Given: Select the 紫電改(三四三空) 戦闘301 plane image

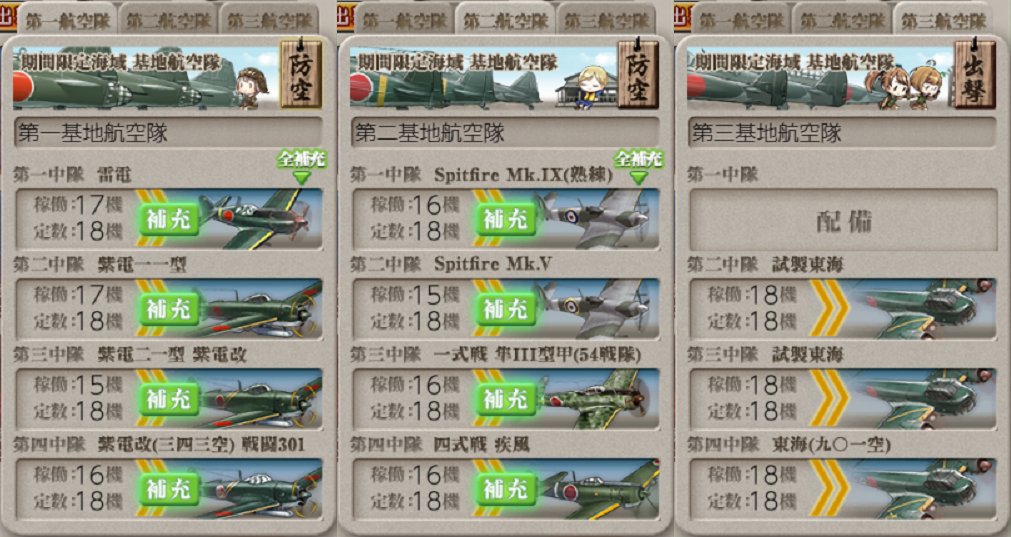Looking at the screenshot, I should (259, 489).
